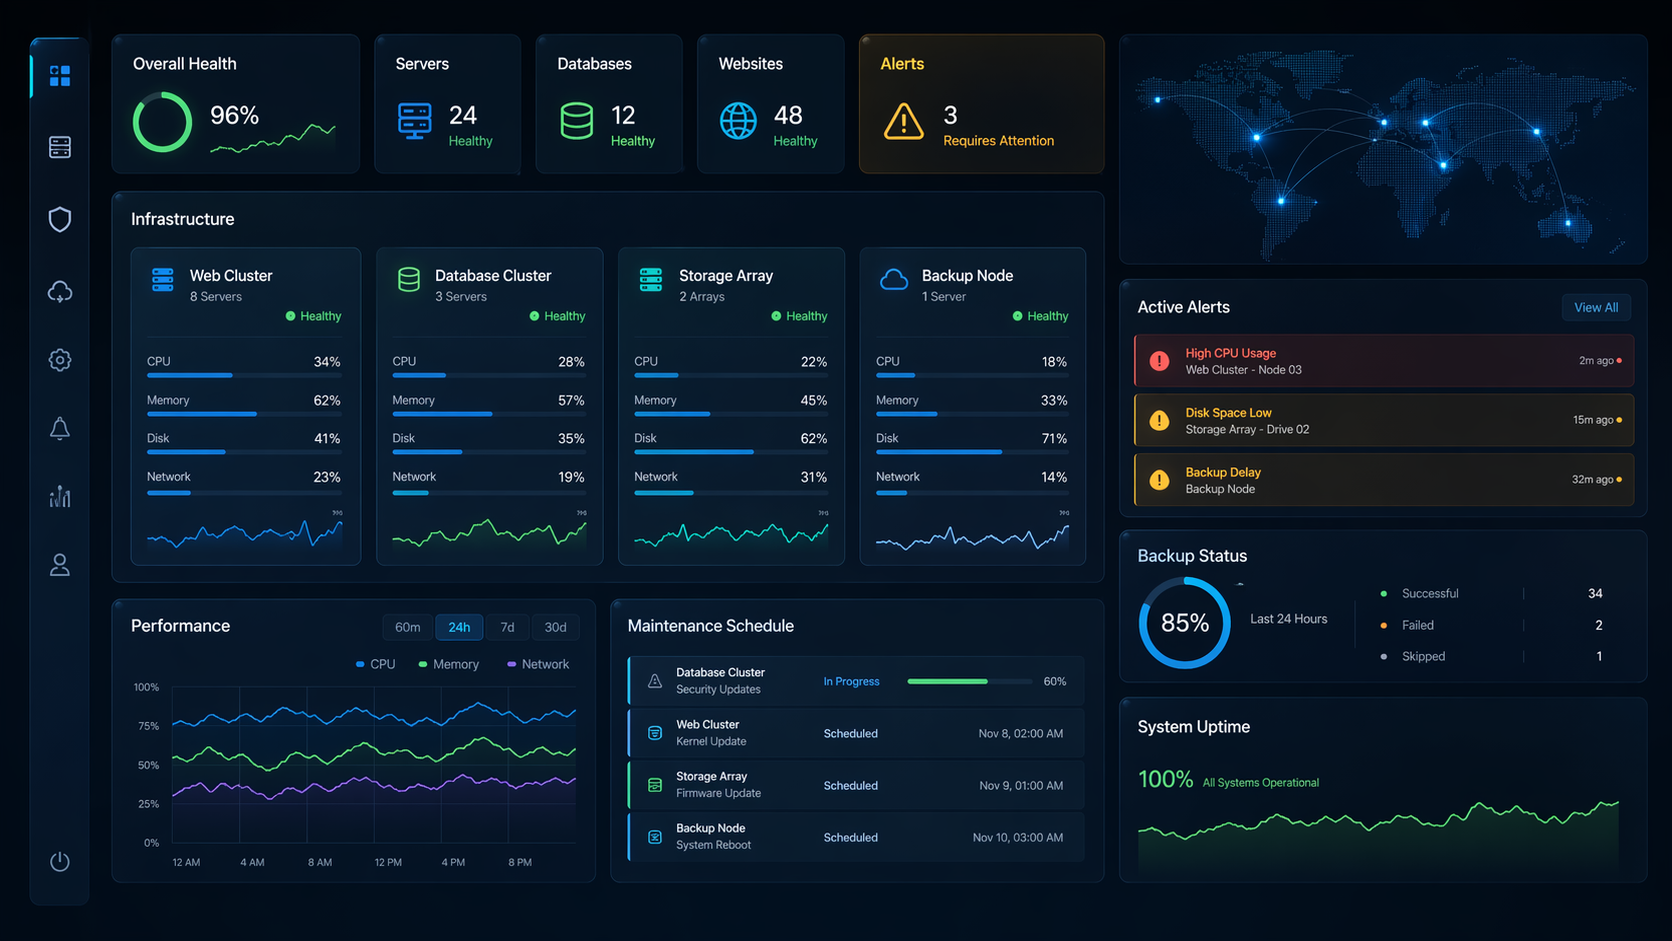Click the System Reboot row icon

point(655,837)
